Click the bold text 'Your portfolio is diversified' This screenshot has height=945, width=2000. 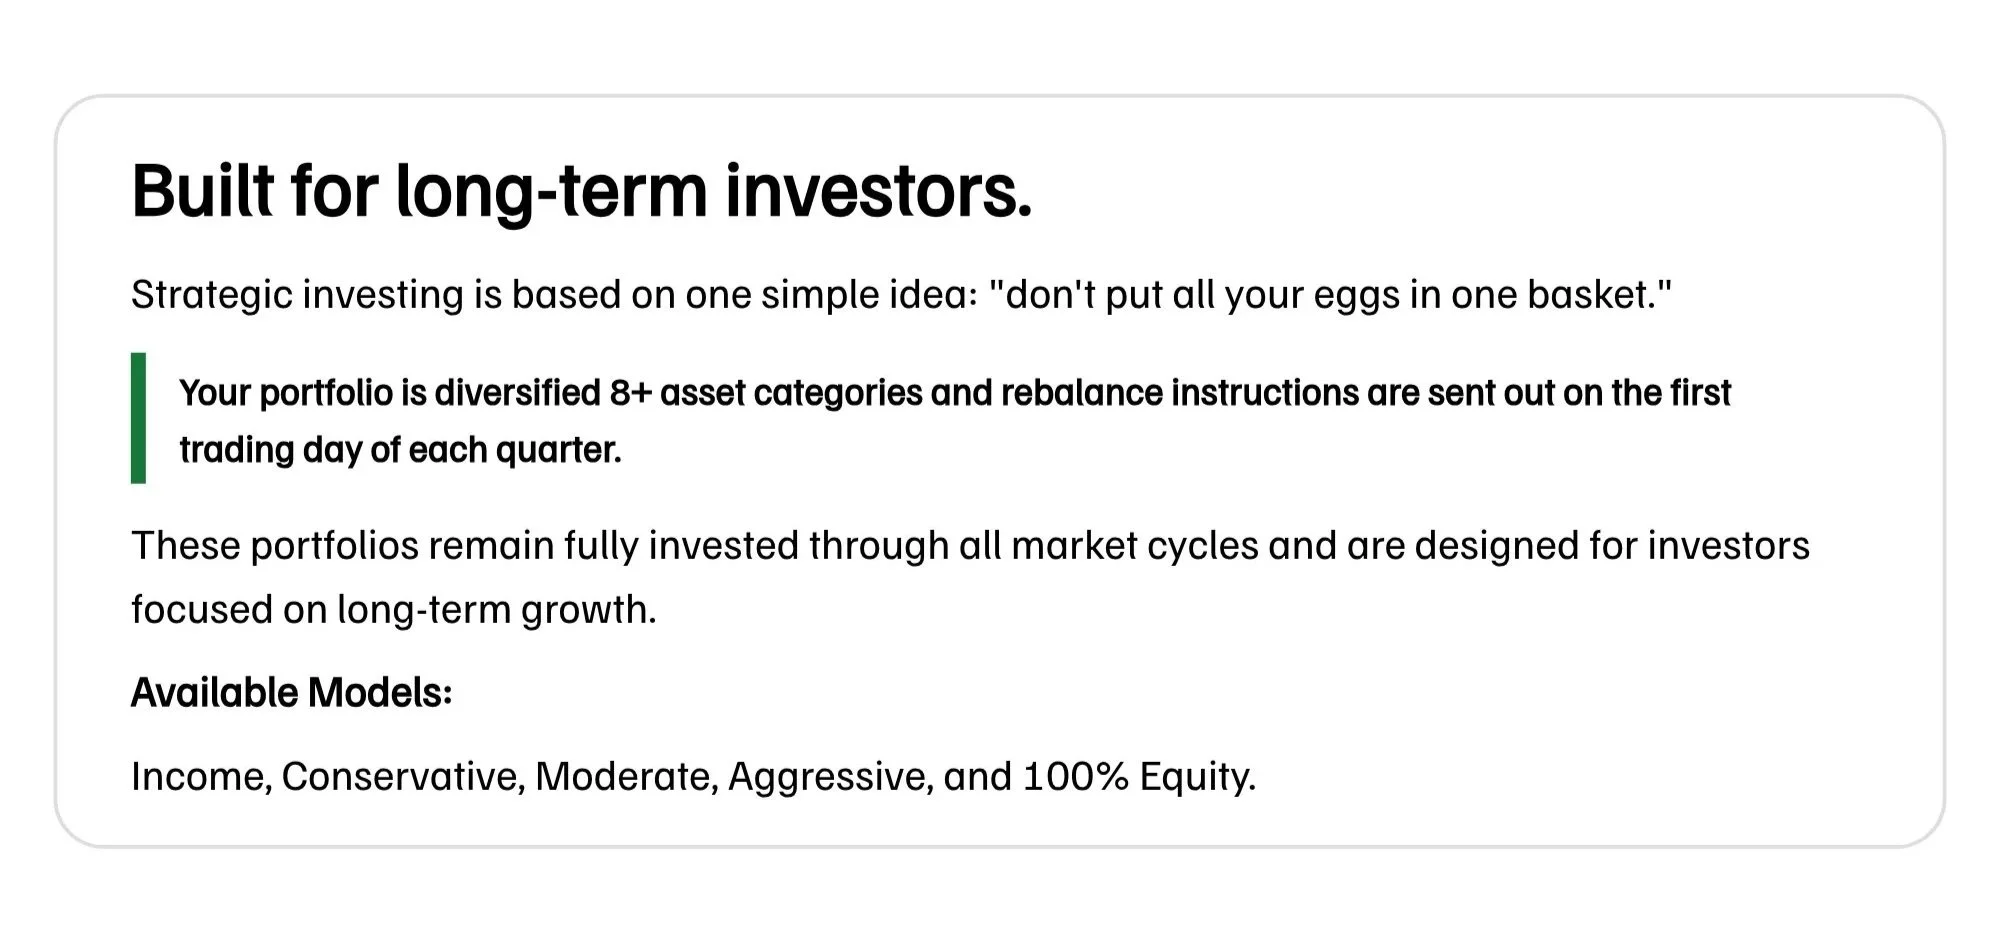pos(390,393)
